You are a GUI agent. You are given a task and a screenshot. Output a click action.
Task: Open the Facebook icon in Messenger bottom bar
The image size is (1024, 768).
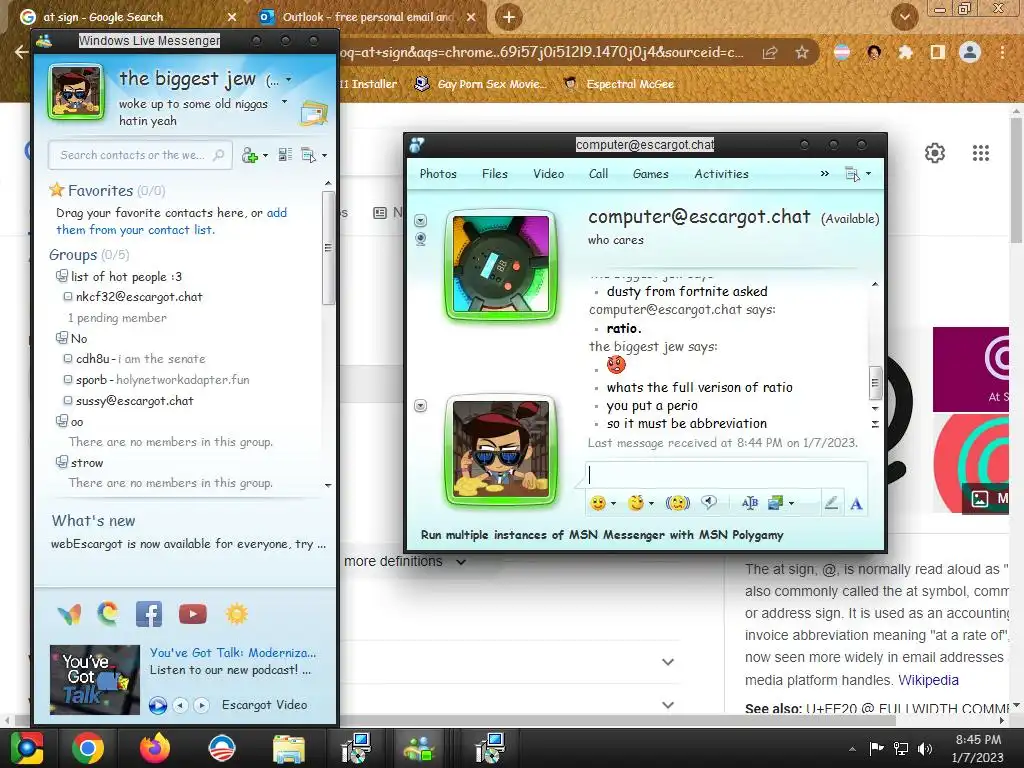coord(149,614)
